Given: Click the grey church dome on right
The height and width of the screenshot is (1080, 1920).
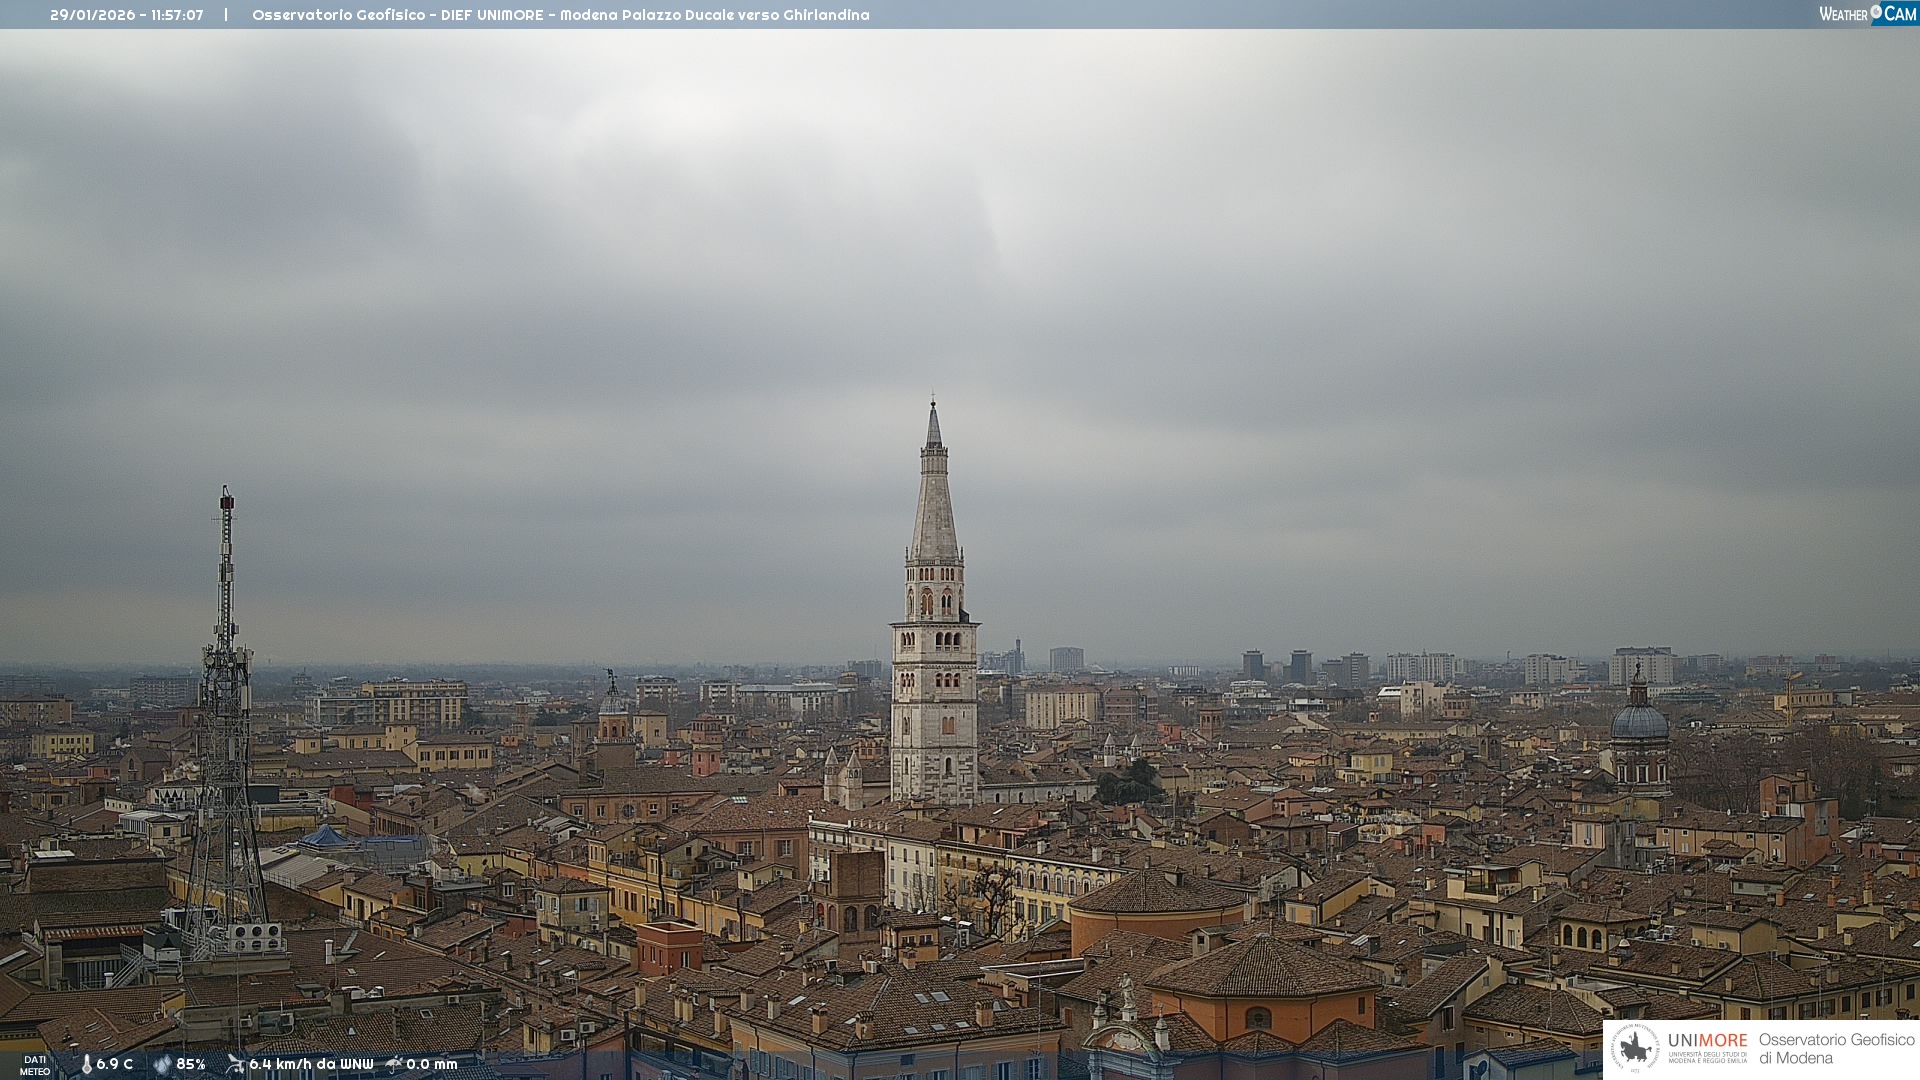Looking at the screenshot, I should coord(1639,722).
